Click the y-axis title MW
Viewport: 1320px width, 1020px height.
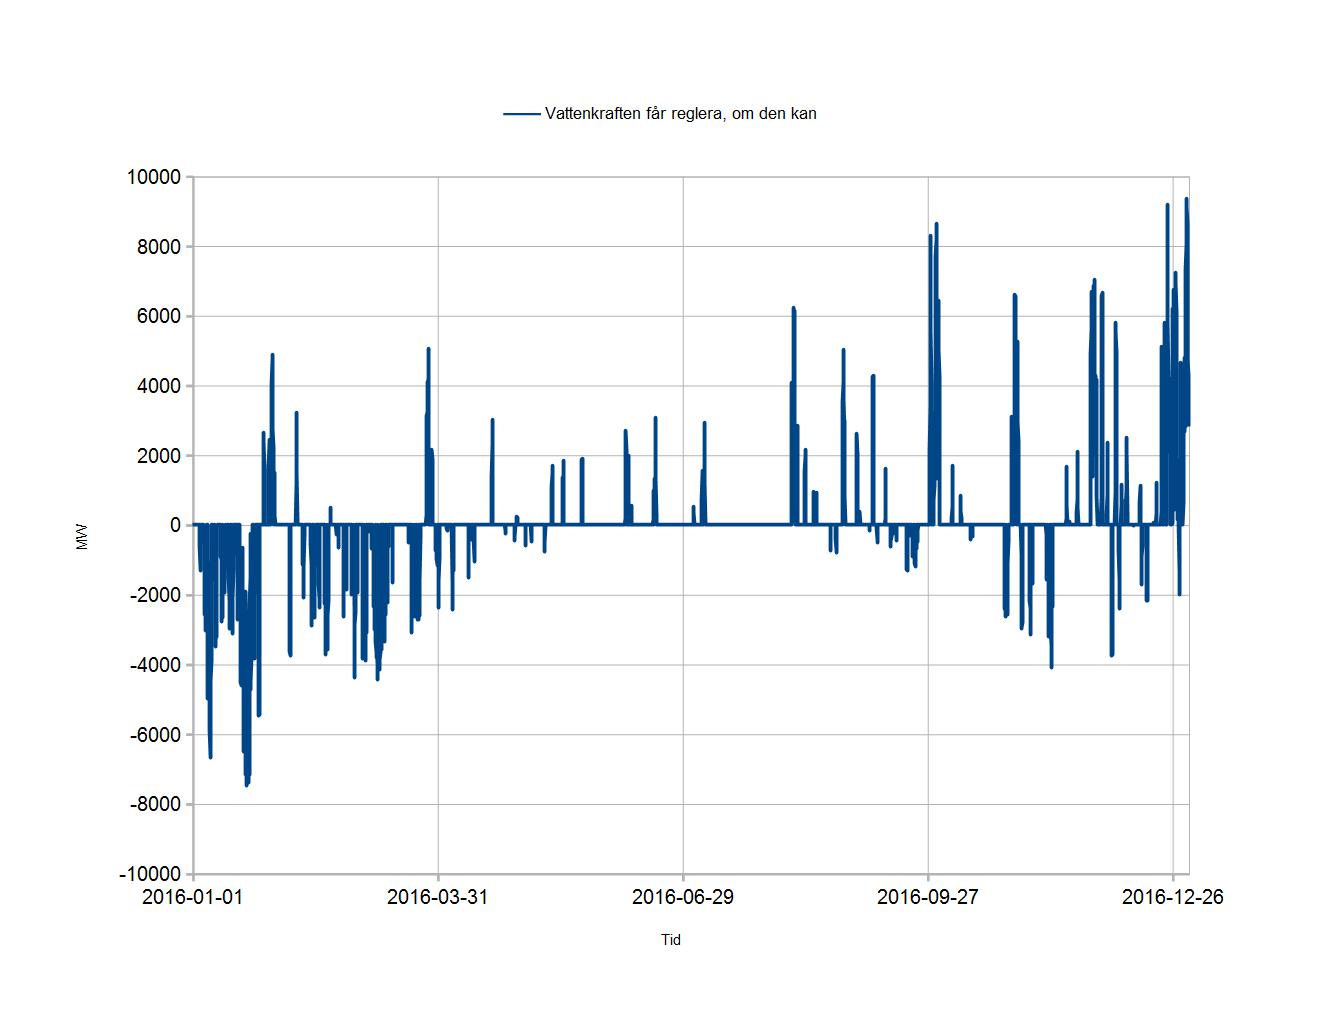[x=82, y=537]
